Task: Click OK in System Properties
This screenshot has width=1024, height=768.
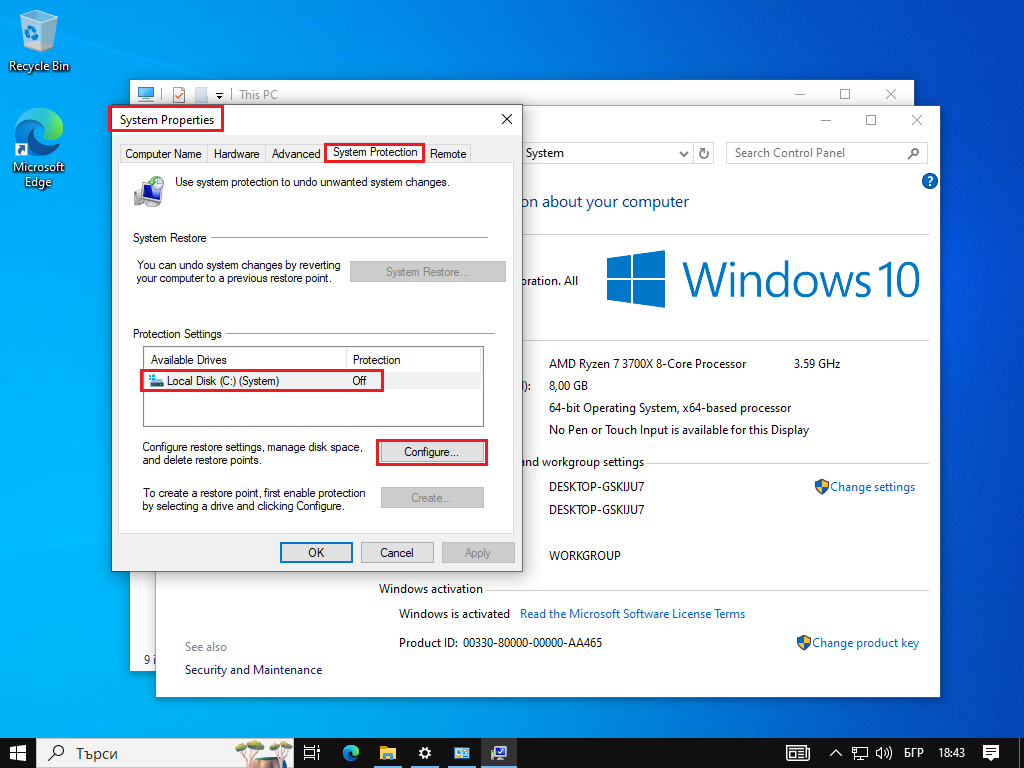Action: tap(316, 552)
